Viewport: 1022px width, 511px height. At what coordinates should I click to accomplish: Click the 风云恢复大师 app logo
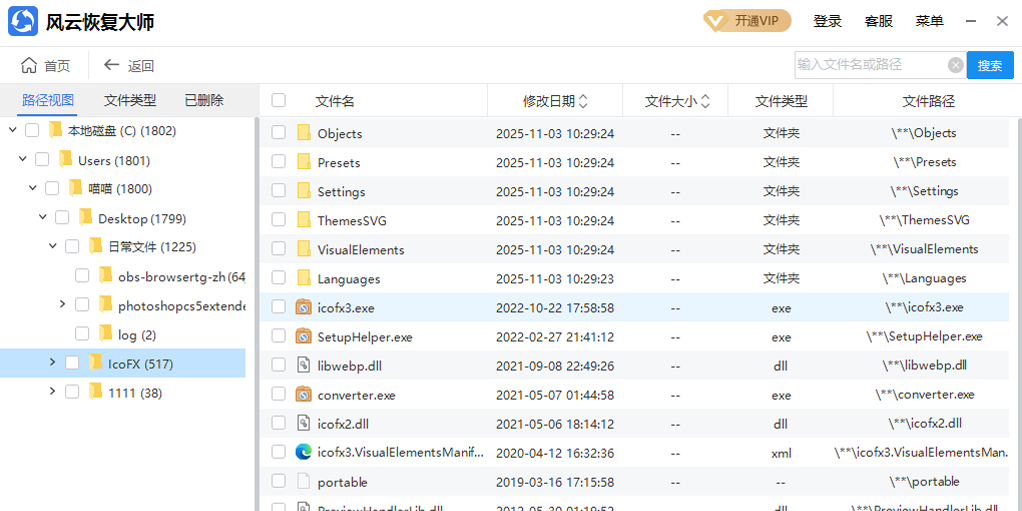[22, 22]
